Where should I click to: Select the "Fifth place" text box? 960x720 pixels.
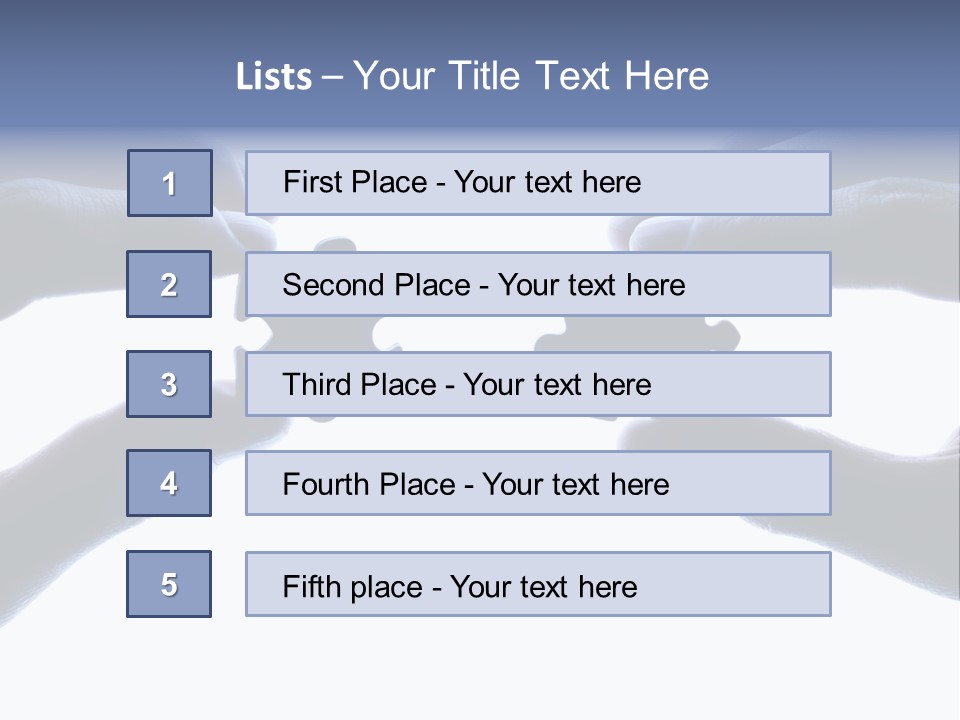[538, 584]
